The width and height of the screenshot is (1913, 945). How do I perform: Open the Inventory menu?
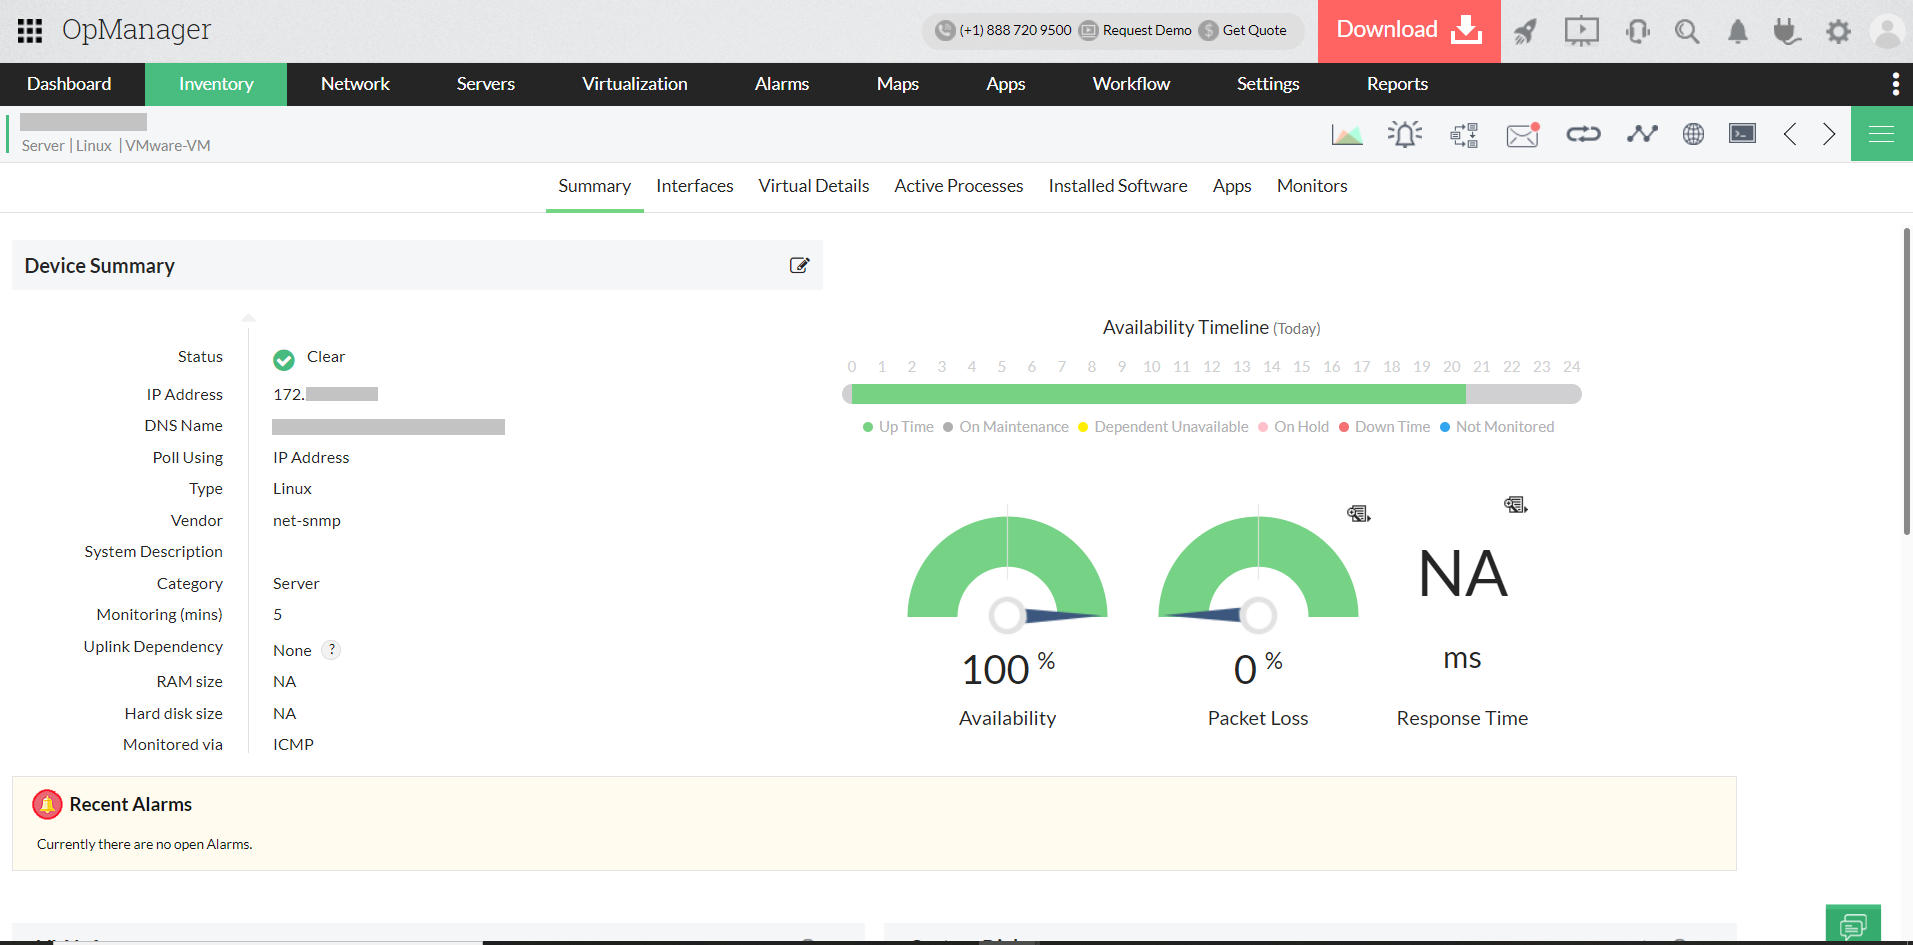[x=216, y=84]
